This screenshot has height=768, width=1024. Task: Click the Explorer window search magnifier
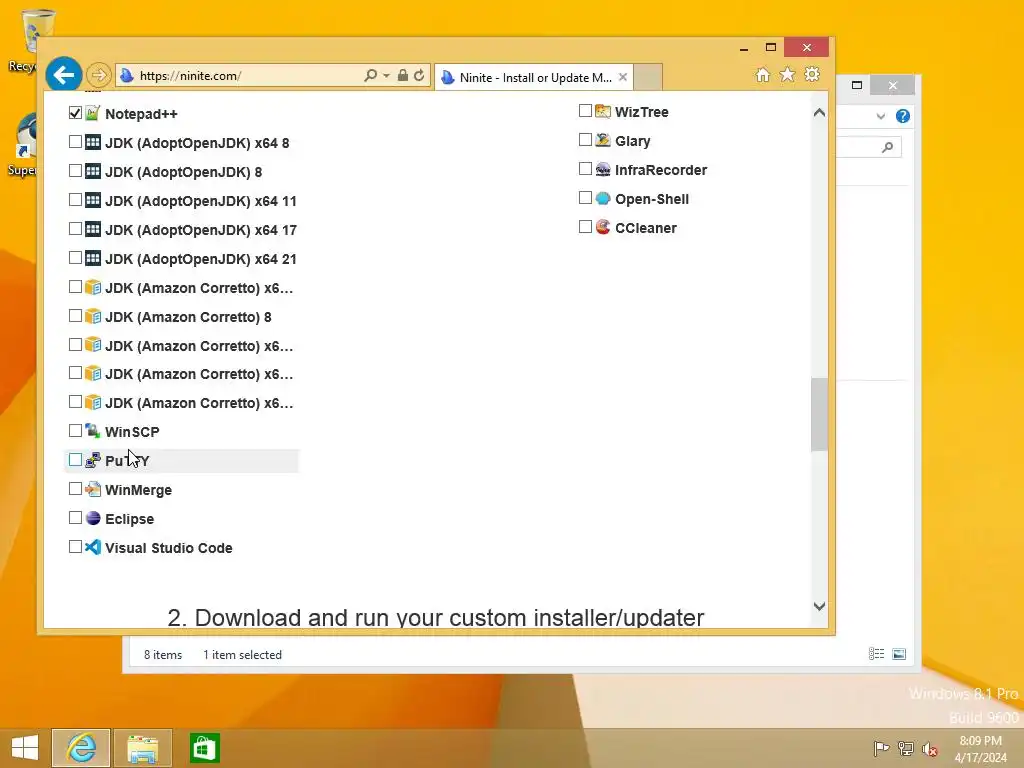pos(887,147)
